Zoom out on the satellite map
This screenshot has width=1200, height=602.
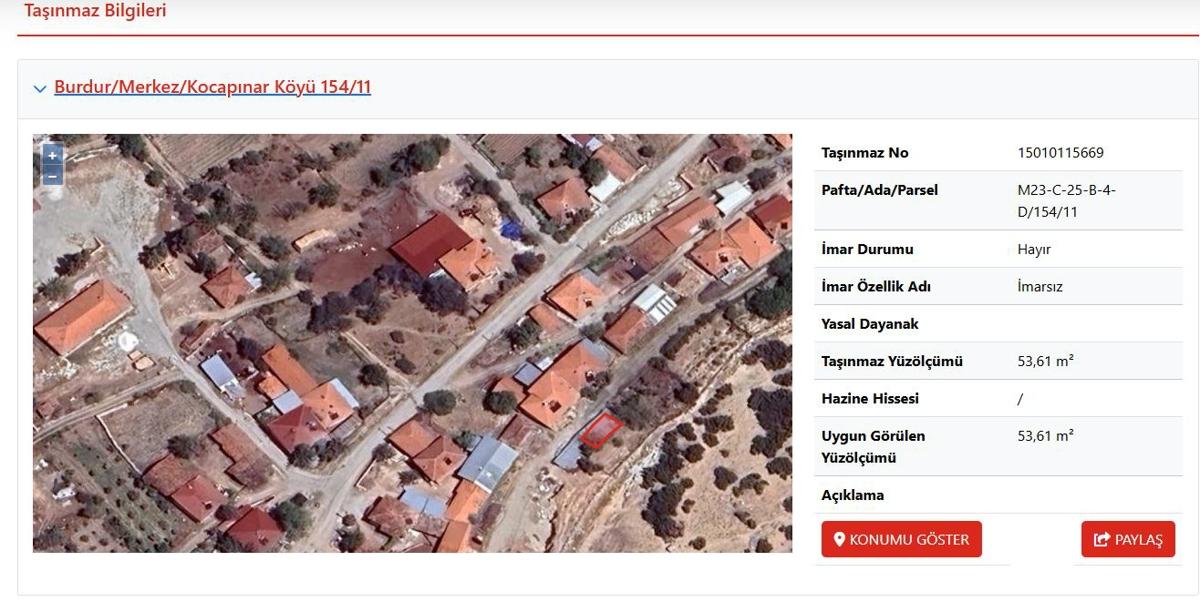53,175
